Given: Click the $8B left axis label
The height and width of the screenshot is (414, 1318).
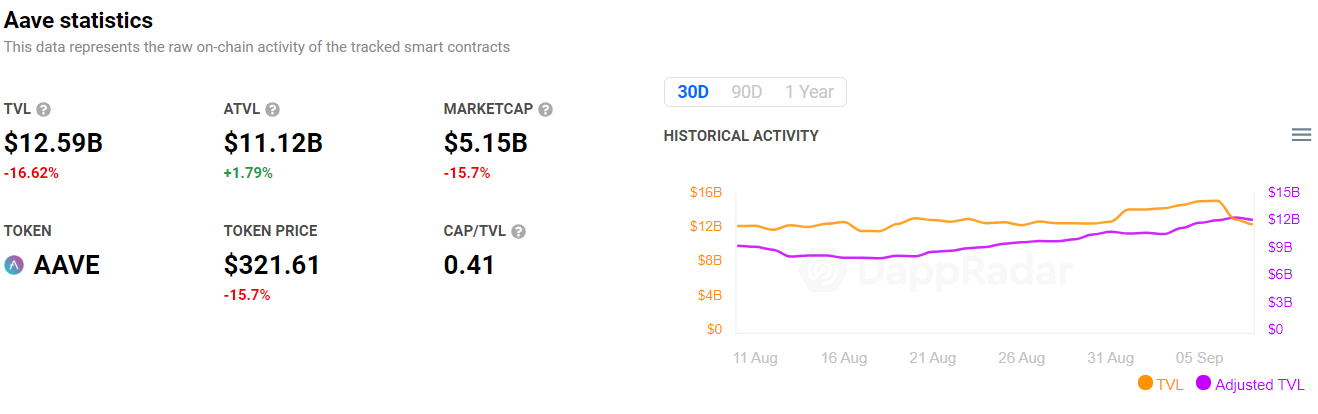Looking at the screenshot, I should (x=709, y=261).
